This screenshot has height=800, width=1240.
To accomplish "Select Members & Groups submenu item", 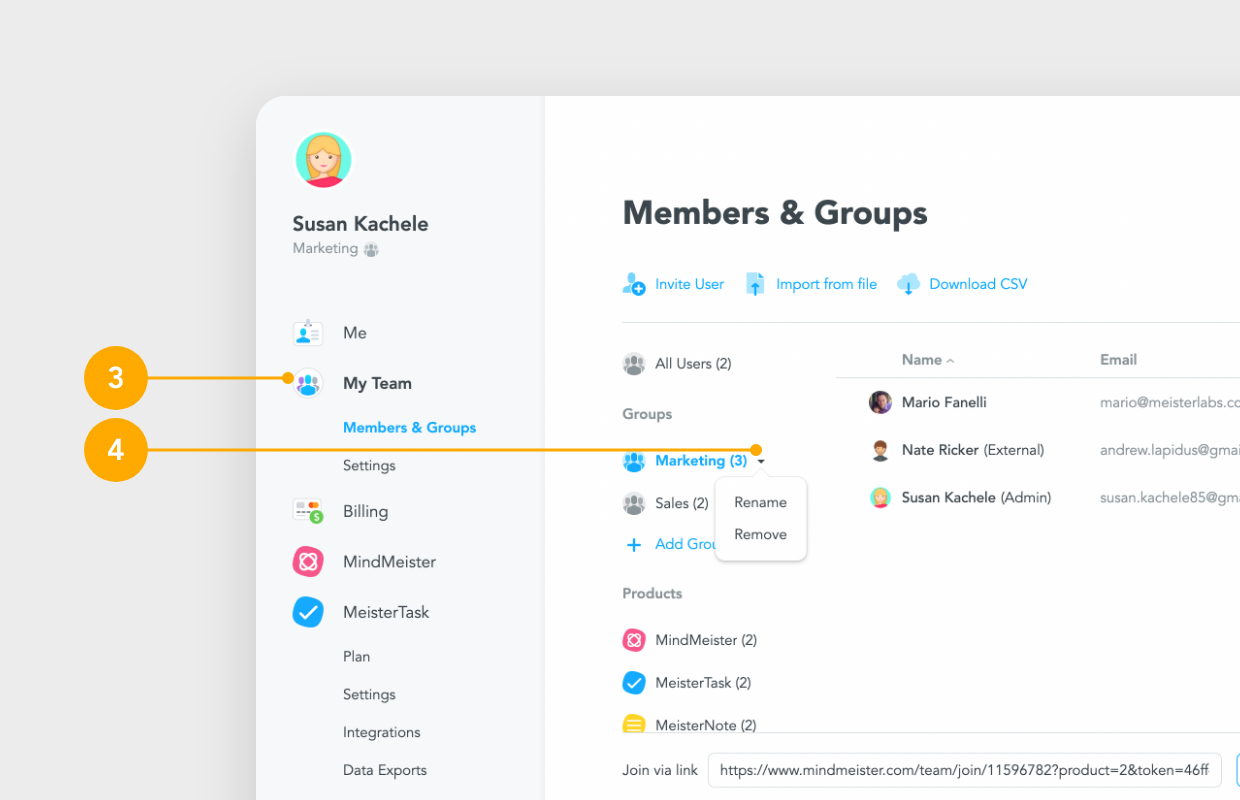I will coord(409,427).
